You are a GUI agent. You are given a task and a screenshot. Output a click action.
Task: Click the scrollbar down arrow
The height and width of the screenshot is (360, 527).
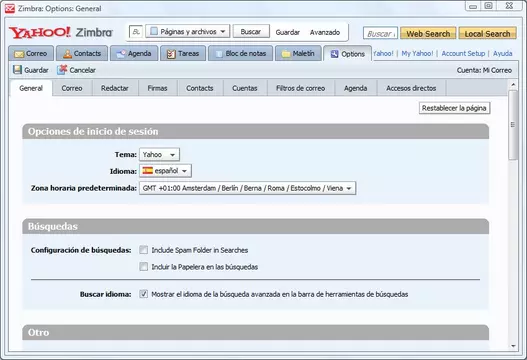tap(513, 346)
